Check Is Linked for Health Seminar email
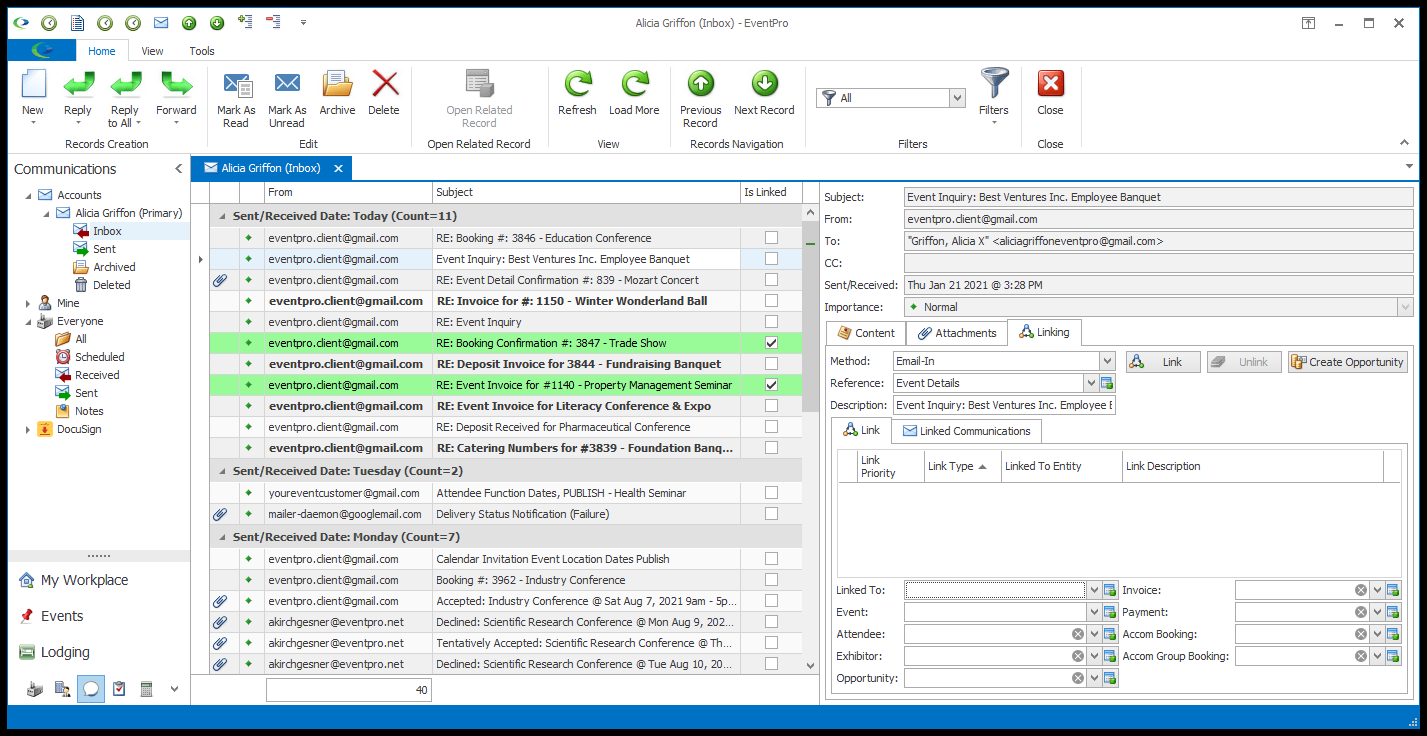 pos(771,493)
